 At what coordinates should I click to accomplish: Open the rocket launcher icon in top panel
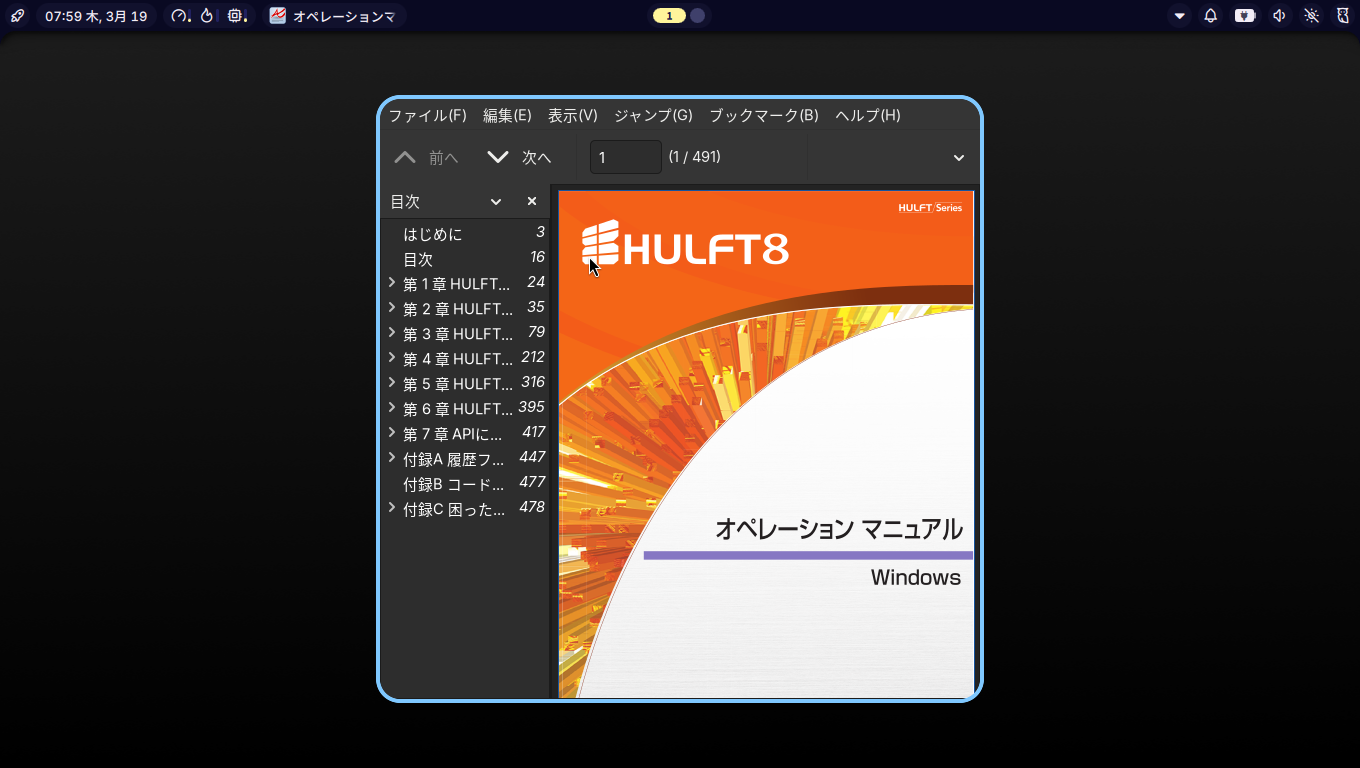tap(17, 16)
